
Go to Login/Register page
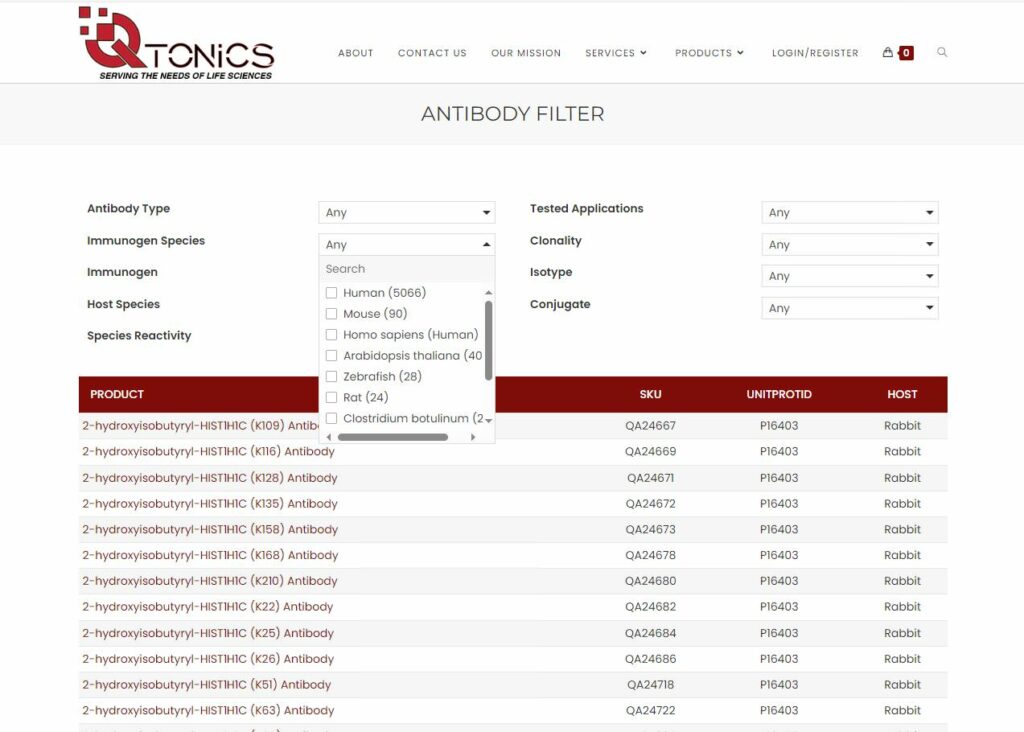(815, 53)
